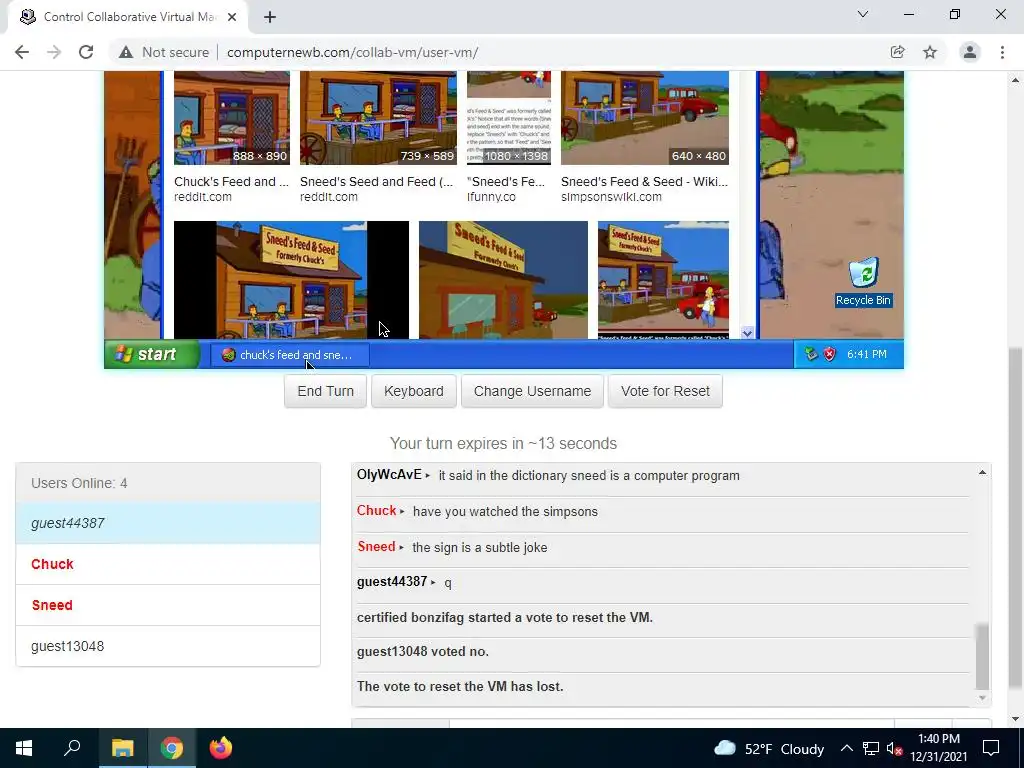Click the browser forward arrow
Screen dimensions: 1024x768
(54, 52)
